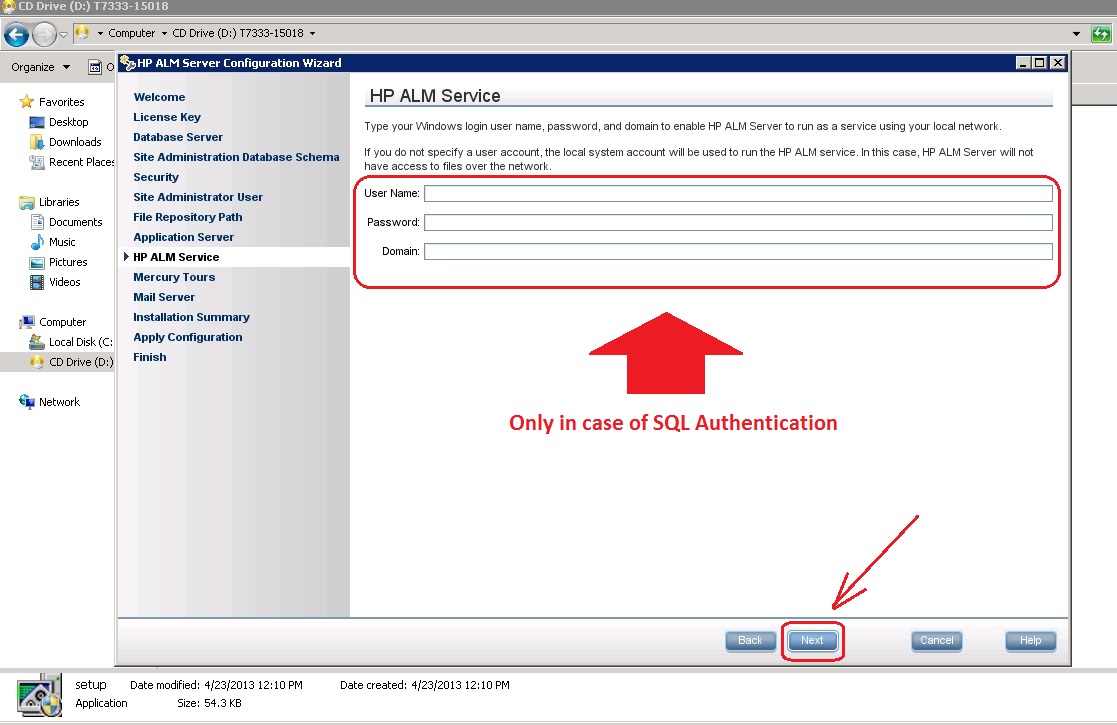
Task: Select the Finish step
Action: click(150, 356)
